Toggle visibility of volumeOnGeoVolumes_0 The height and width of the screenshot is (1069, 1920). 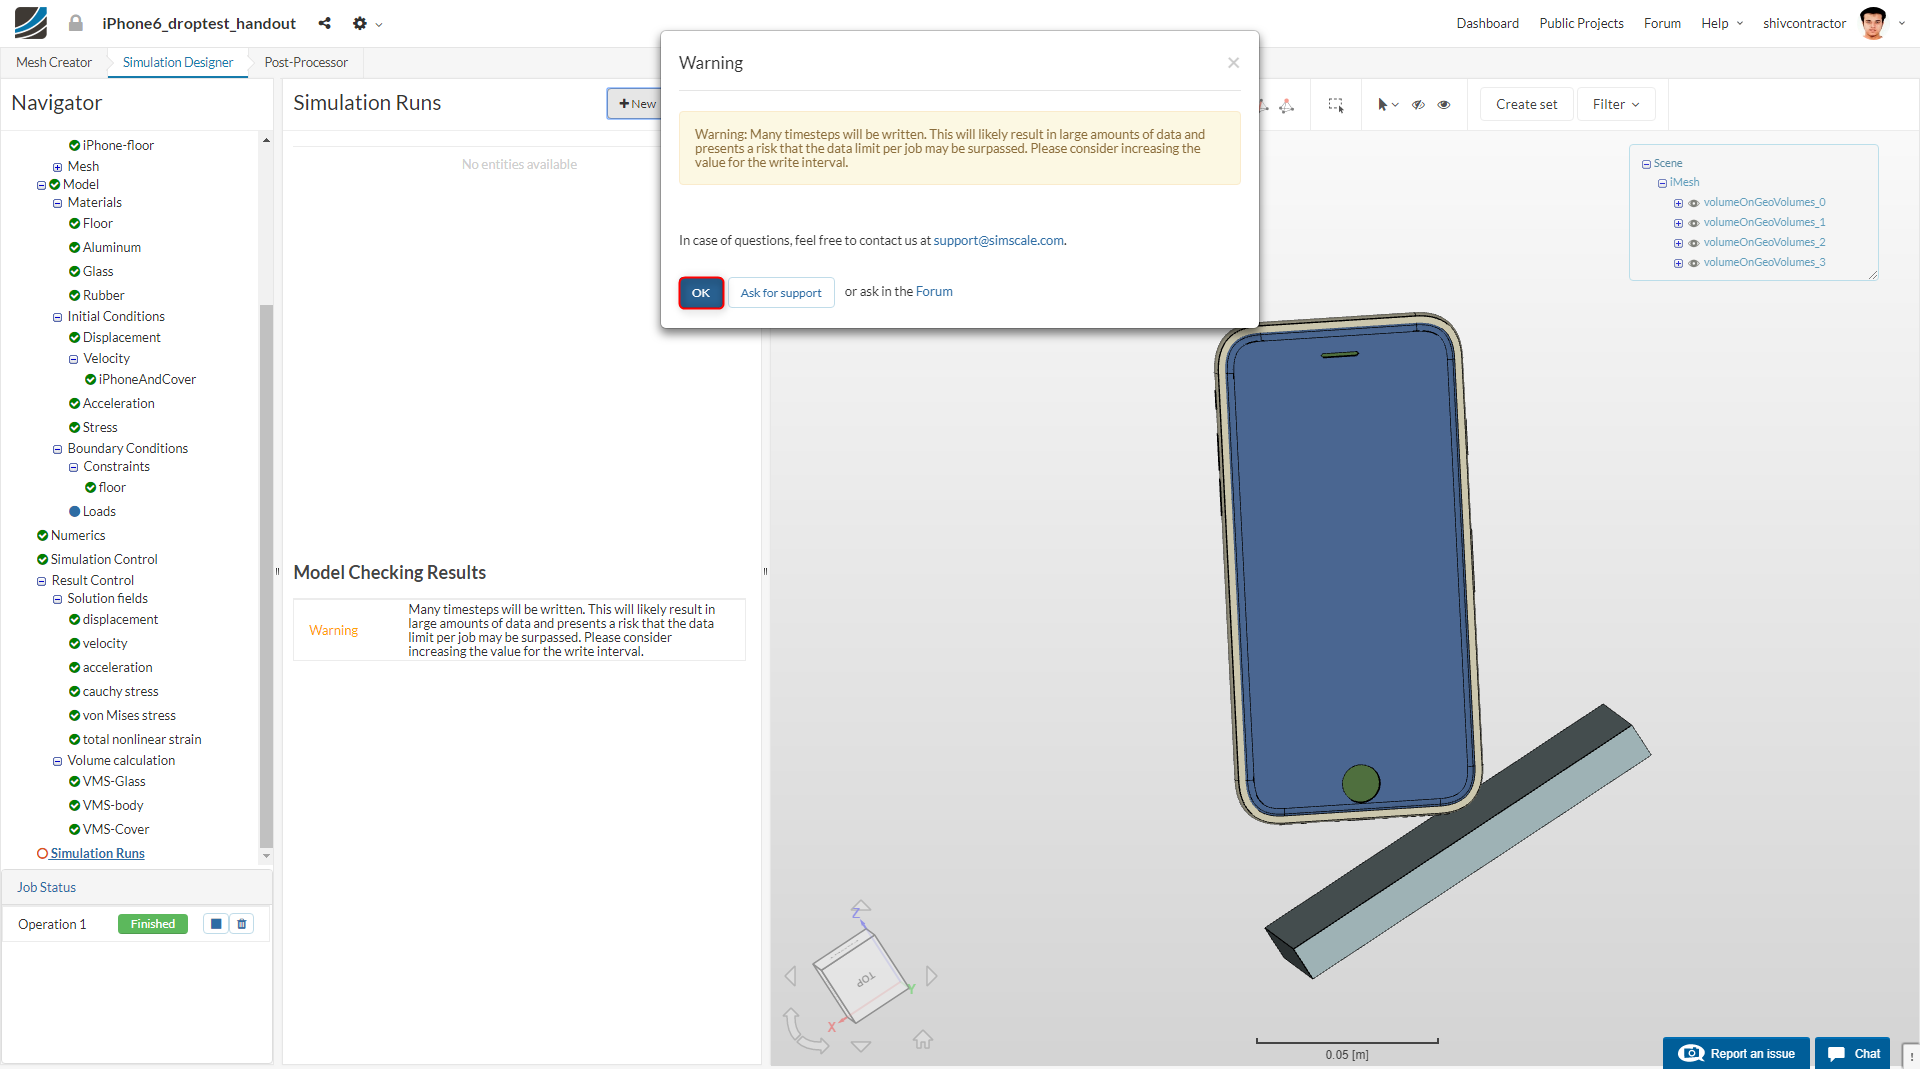click(x=1694, y=203)
